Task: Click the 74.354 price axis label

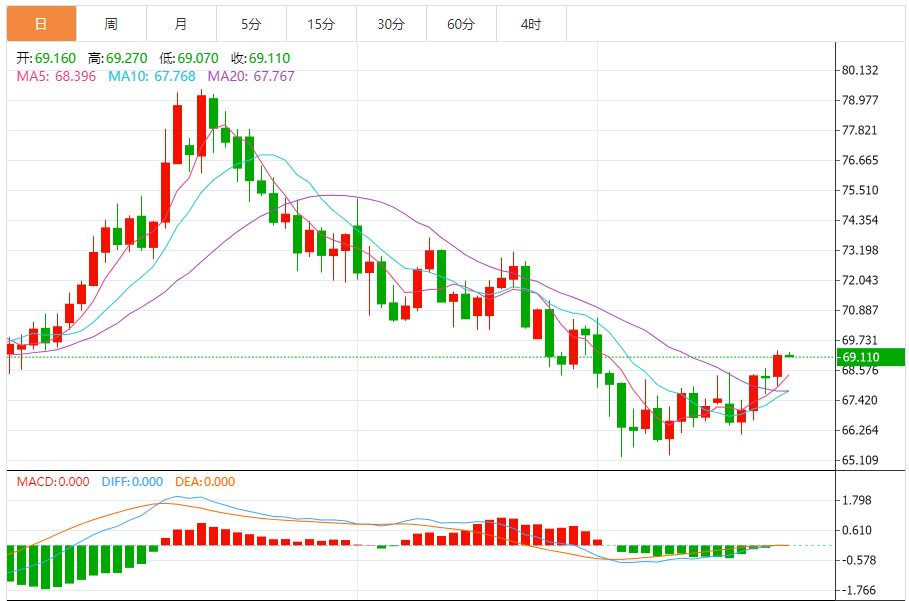Action: tap(860, 220)
